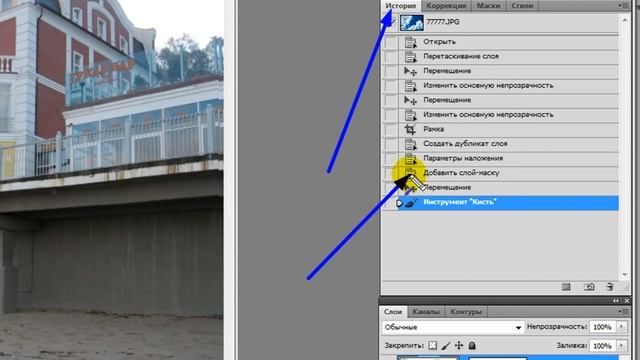This screenshot has height=360, width=640.
Task: Lock all with the padlock icon
Action: pos(472,345)
